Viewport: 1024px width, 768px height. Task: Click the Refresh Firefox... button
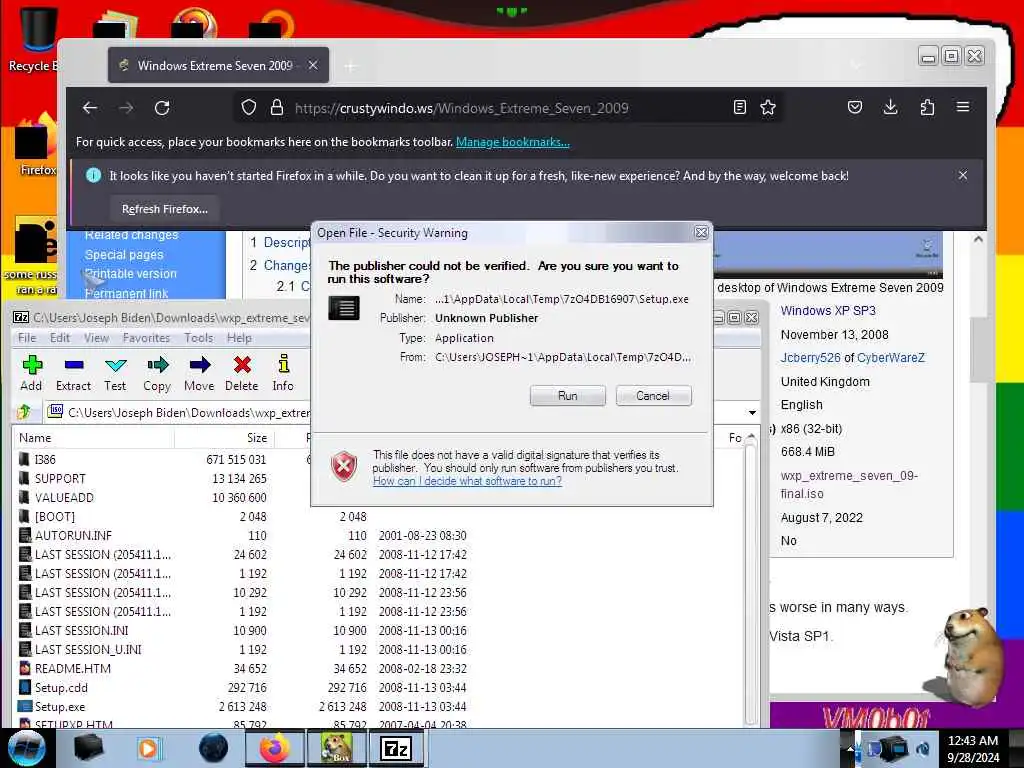coord(165,209)
